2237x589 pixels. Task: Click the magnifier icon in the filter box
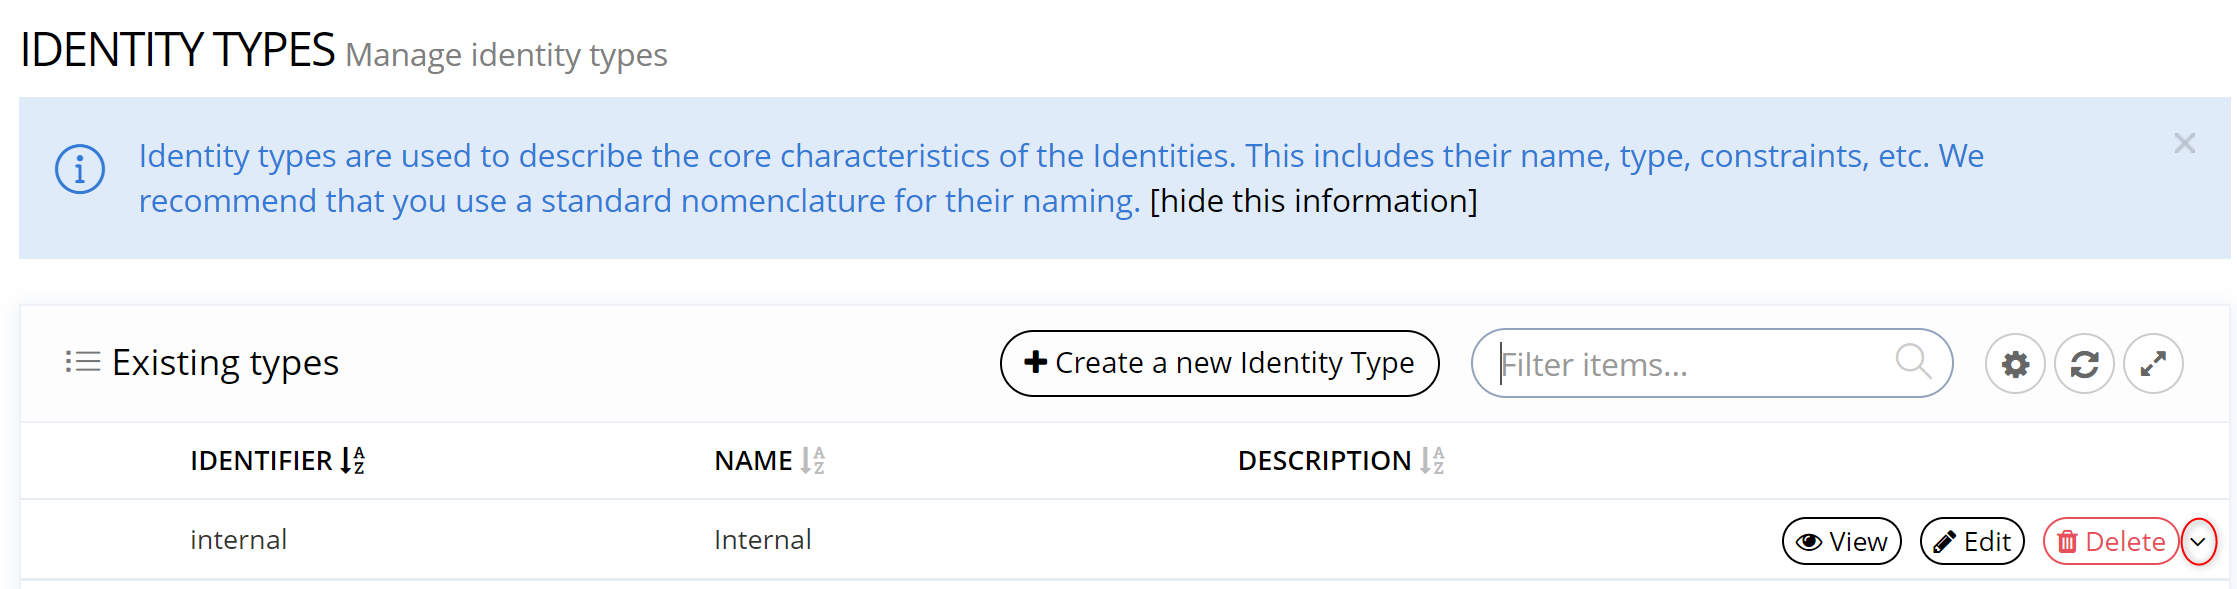[x=1913, y=362]
